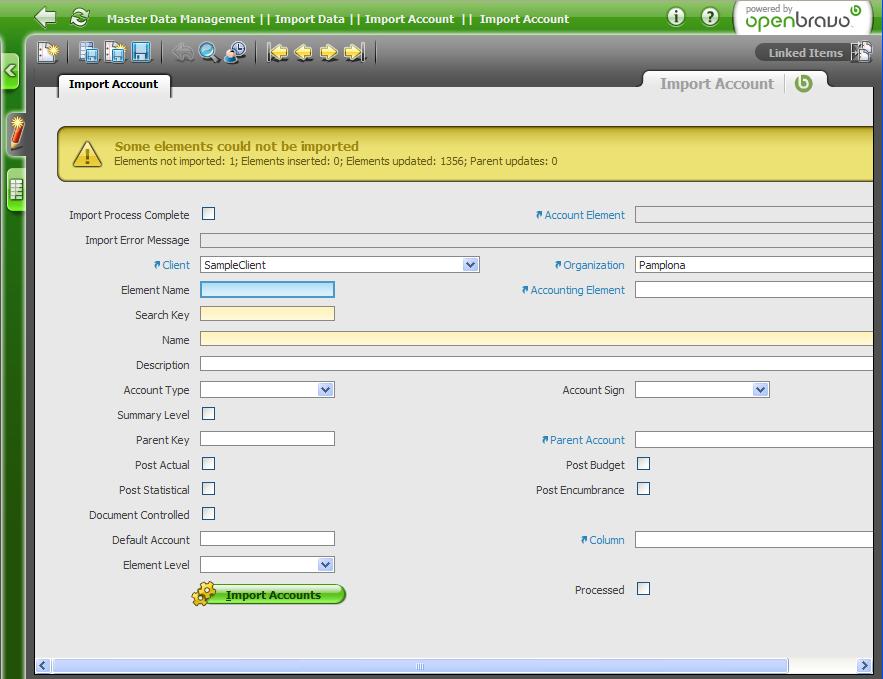This screenshot has width=883, height=679.
Task: Enable the Post Budget checkbox
Action: (x=643, y=464)
